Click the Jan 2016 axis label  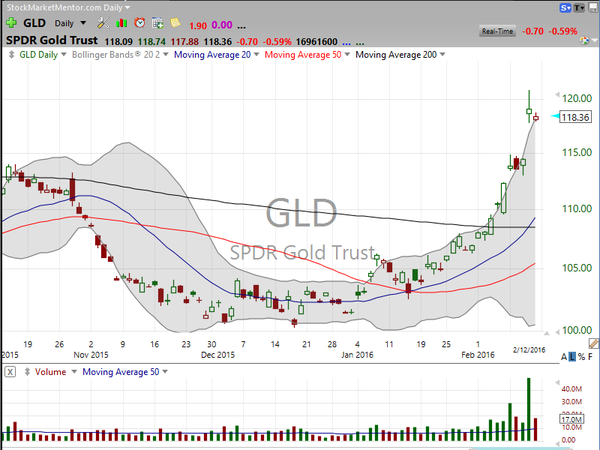tap(357, 355)
